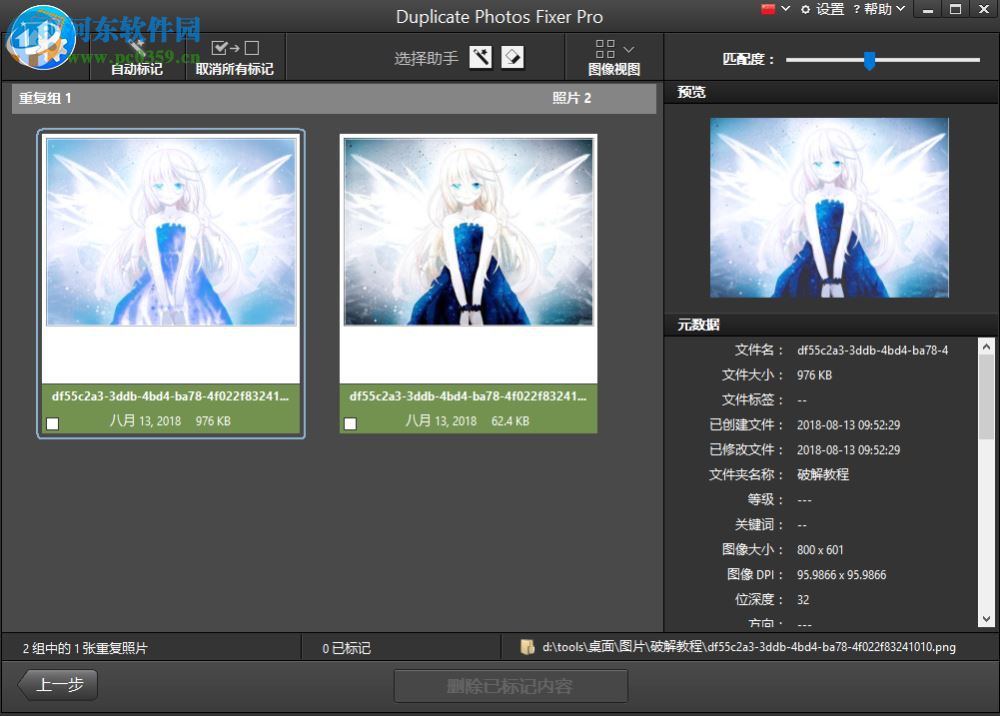Viewport: 1000px width, 716px height.
Task: Click the preview thumbnail in 预览 panel
Action: point(829,208)
